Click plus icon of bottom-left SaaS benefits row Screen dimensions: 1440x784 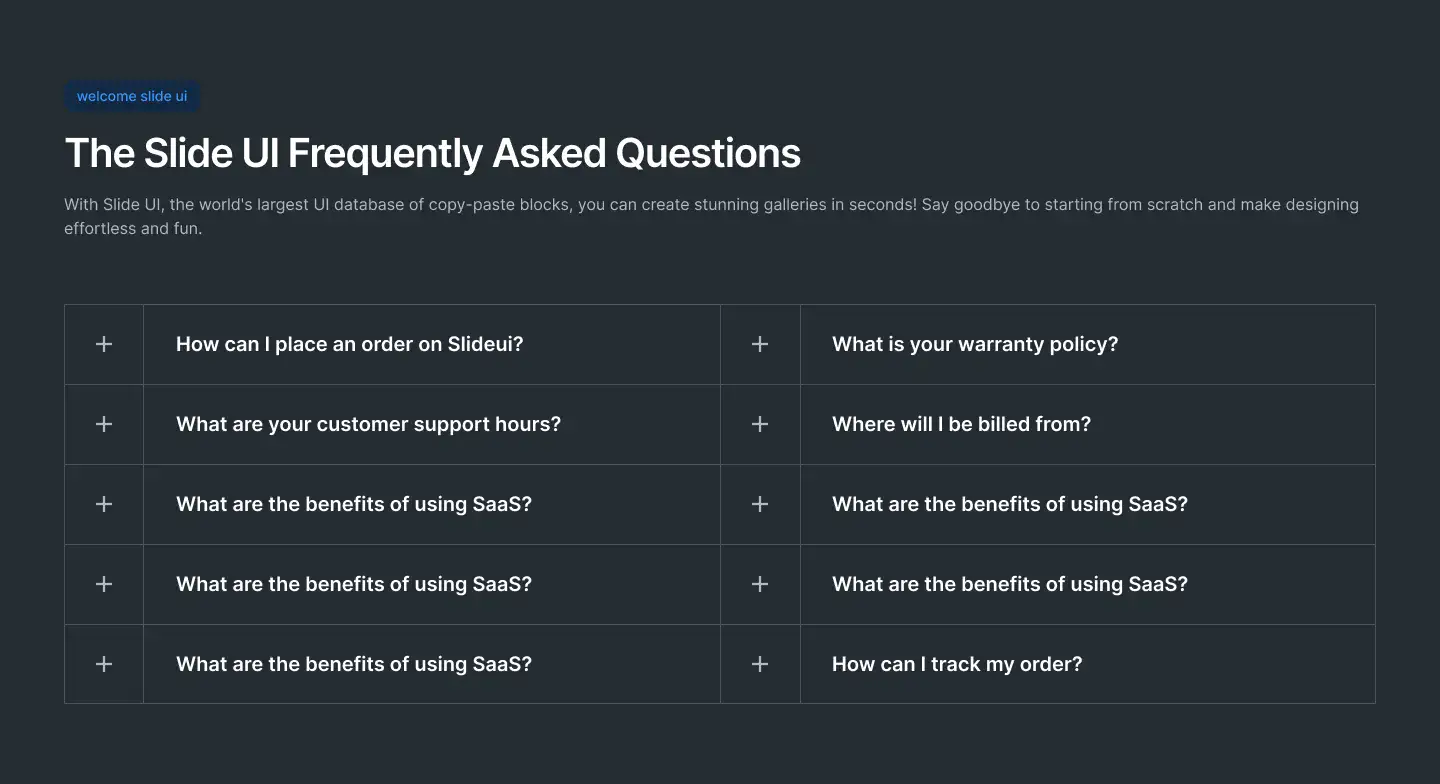pos(104,664)
